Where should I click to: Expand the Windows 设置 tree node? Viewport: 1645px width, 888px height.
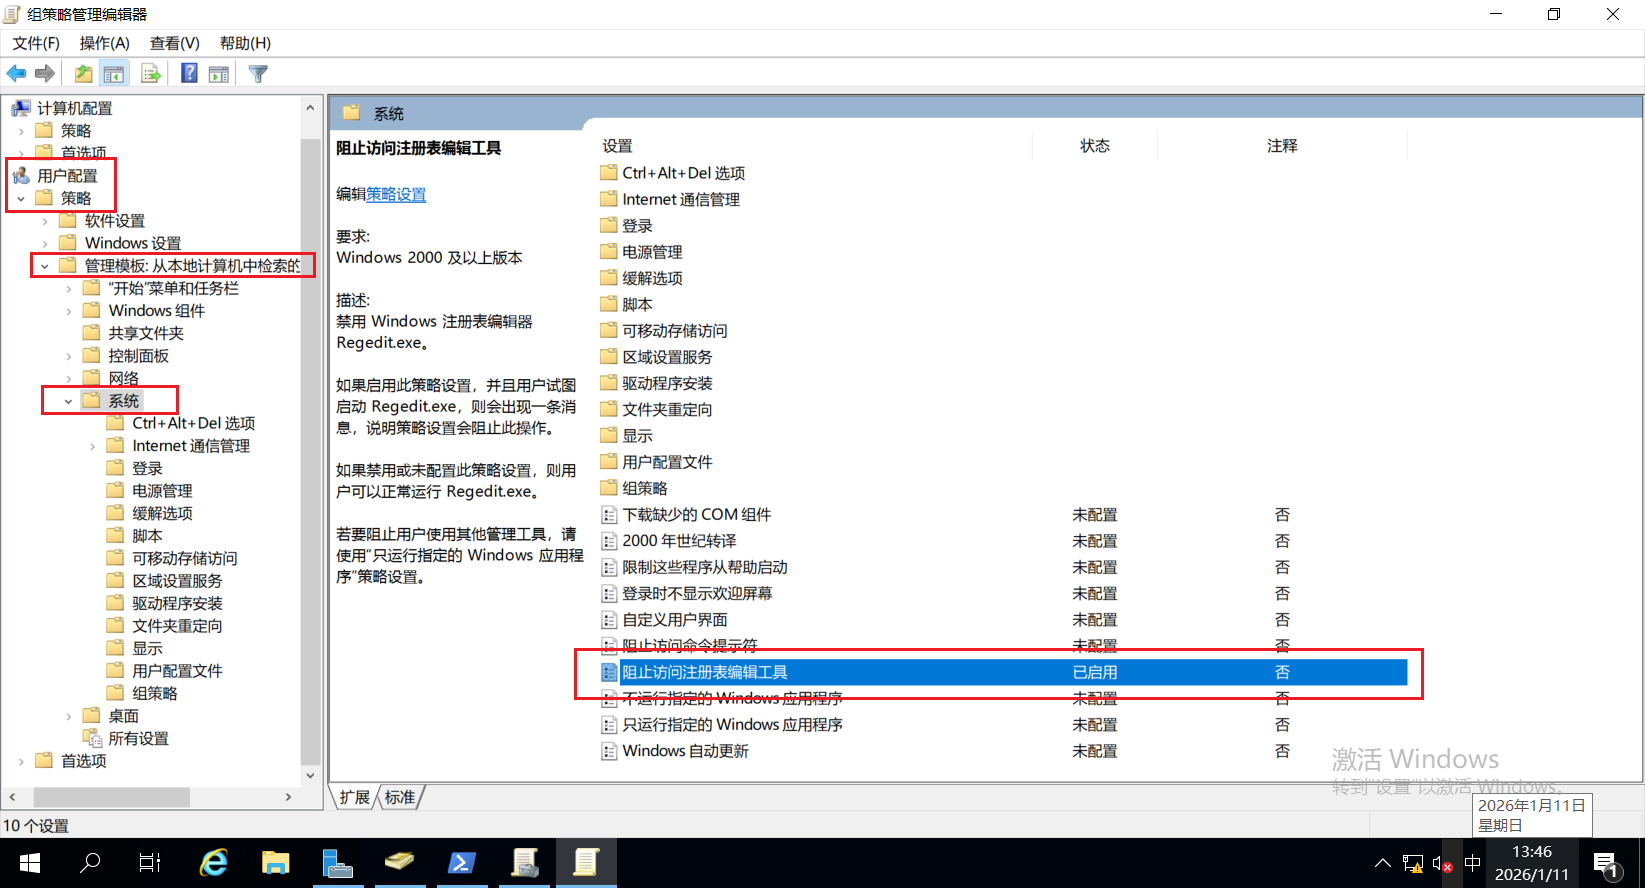point(44,243)
